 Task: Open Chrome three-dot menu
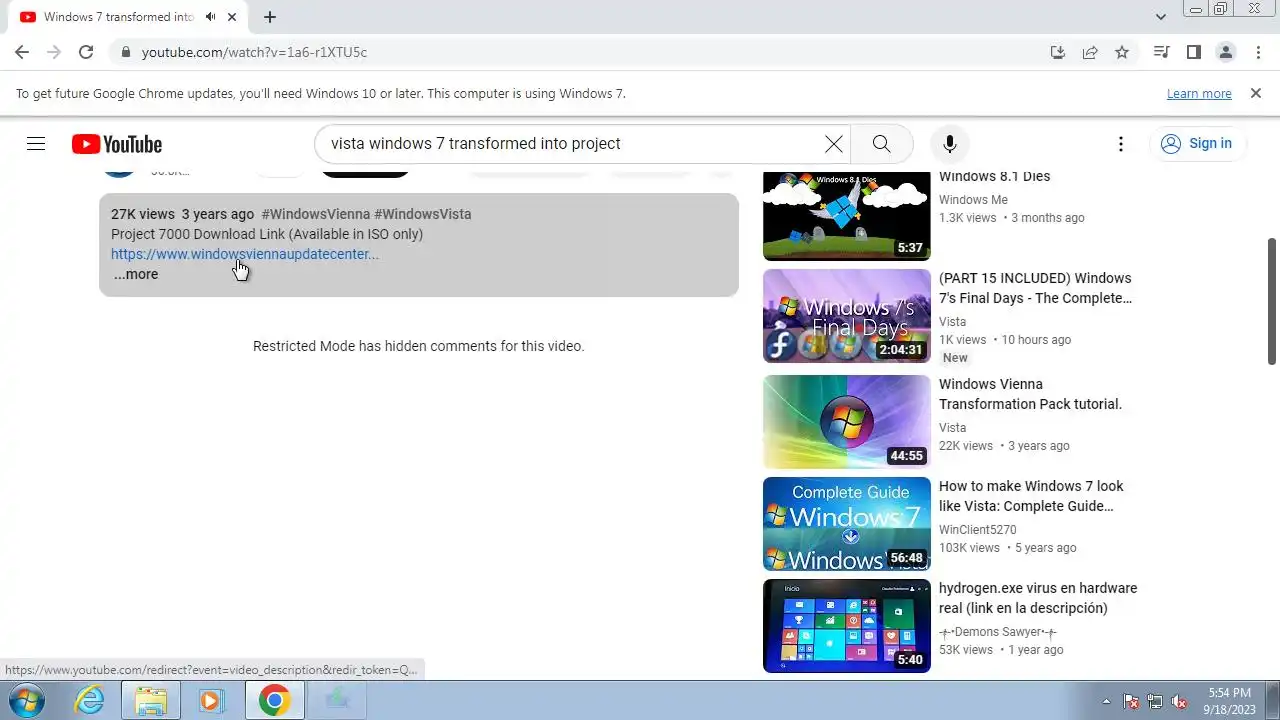tap(1257, 52)
